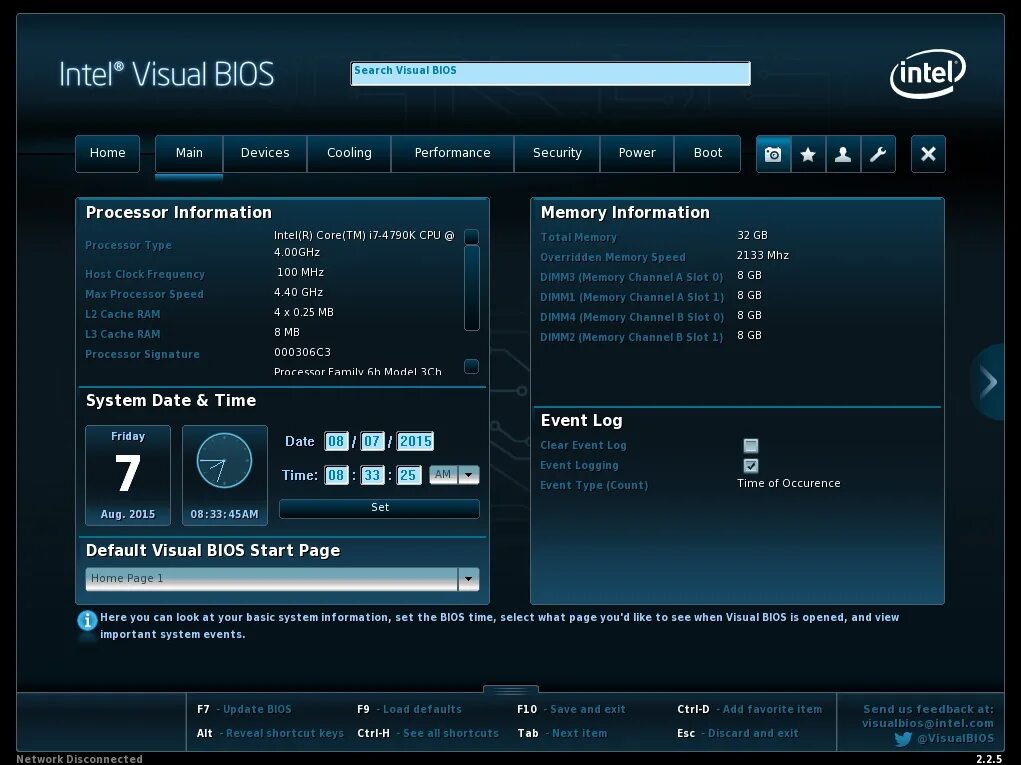Go to next page with right chevron
Image resolution: width=1021 pixels, height=765 pixels.
point(989,382)
